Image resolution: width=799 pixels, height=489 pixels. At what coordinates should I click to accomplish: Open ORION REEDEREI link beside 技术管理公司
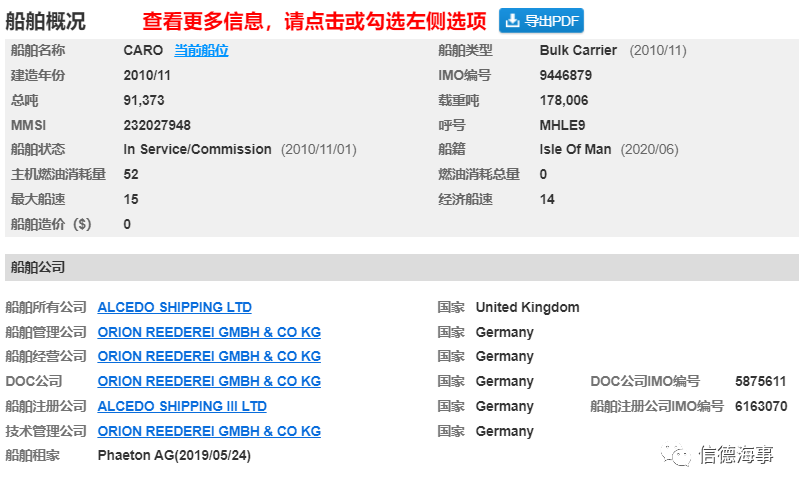209,431
